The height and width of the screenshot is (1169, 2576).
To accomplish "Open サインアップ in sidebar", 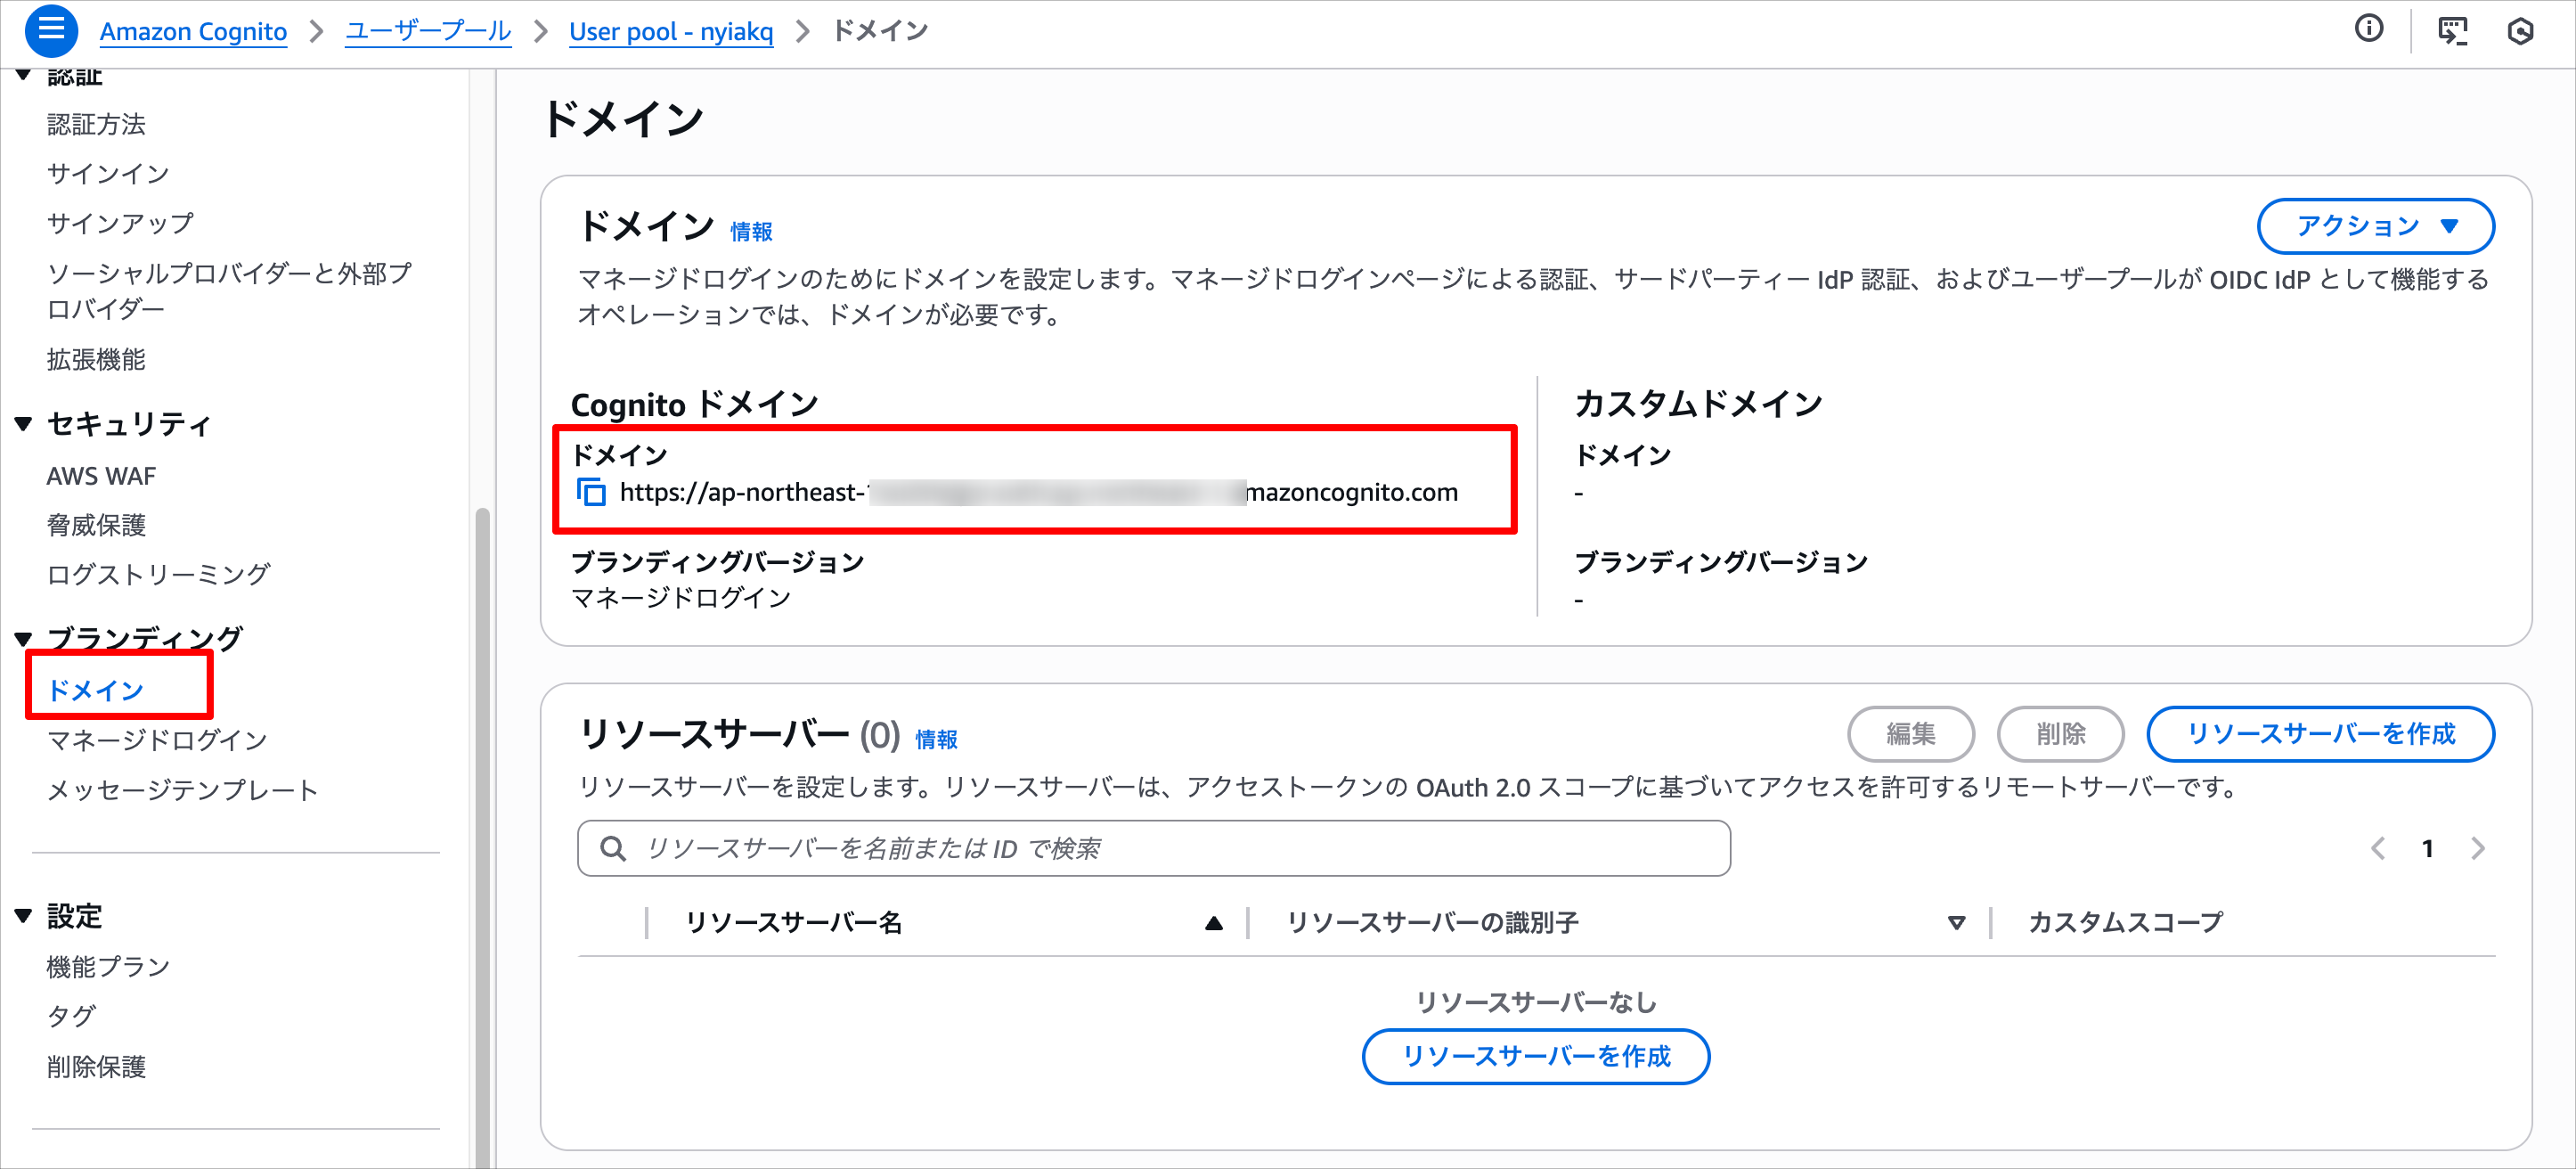I will (120, 223).
